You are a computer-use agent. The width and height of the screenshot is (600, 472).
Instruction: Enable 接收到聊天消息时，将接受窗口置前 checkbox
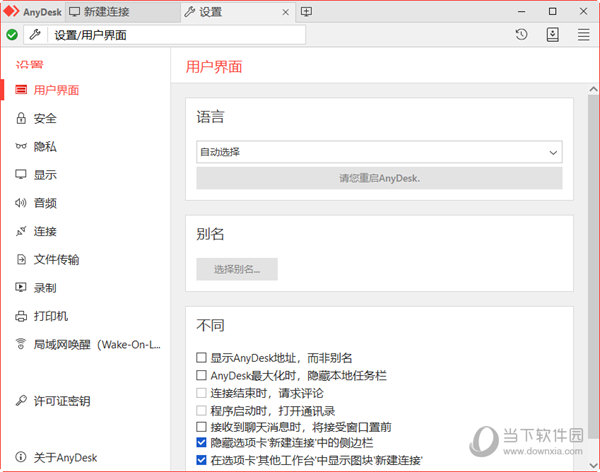point(201,426)
